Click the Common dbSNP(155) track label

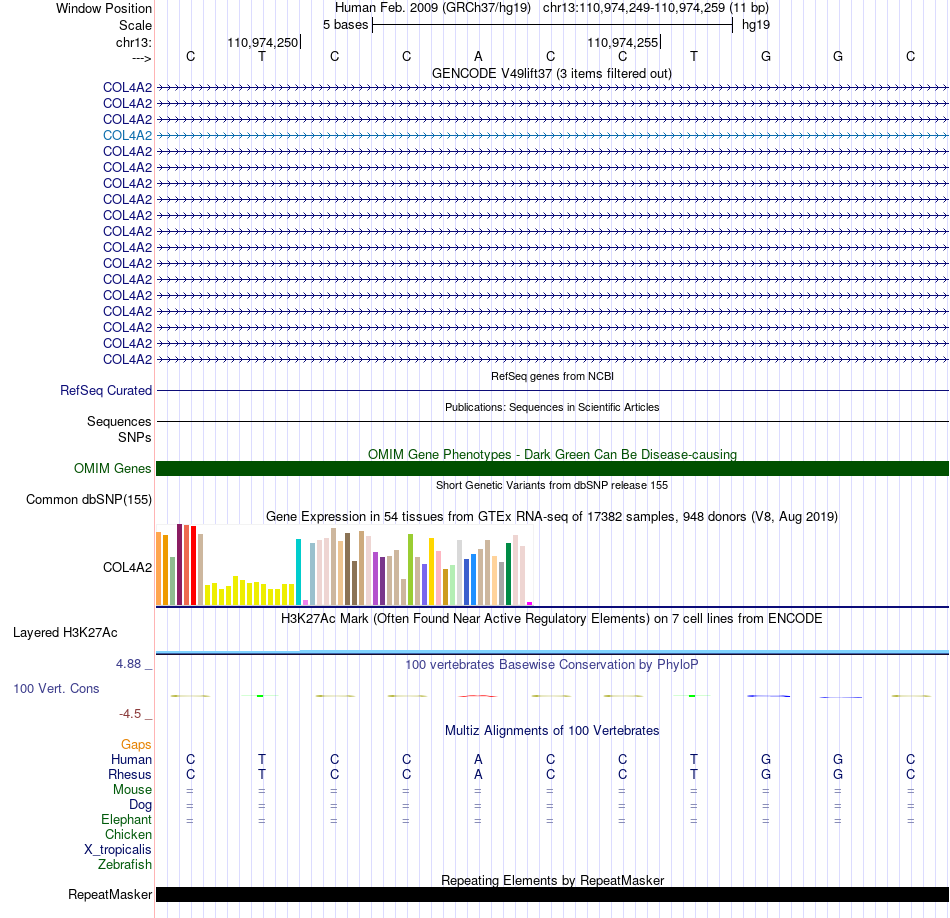point(88,499)
